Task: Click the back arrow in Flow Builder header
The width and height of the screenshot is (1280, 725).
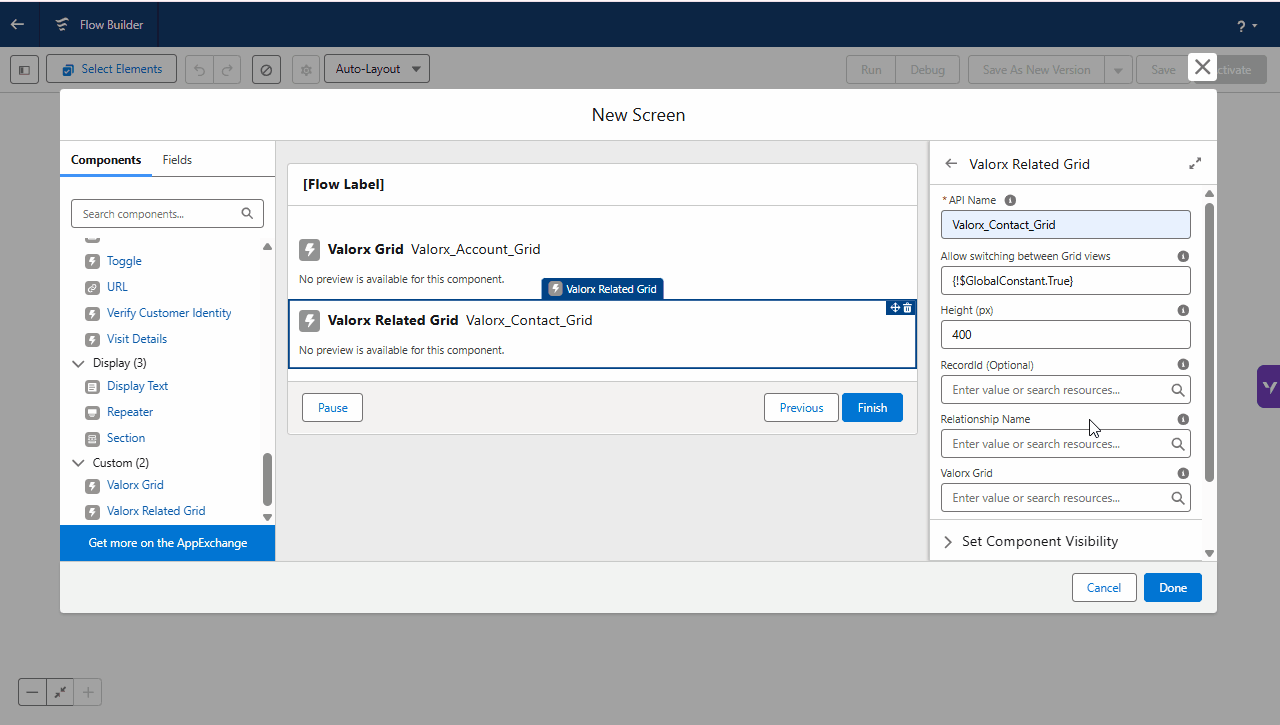Action: (x=17, y=24)
